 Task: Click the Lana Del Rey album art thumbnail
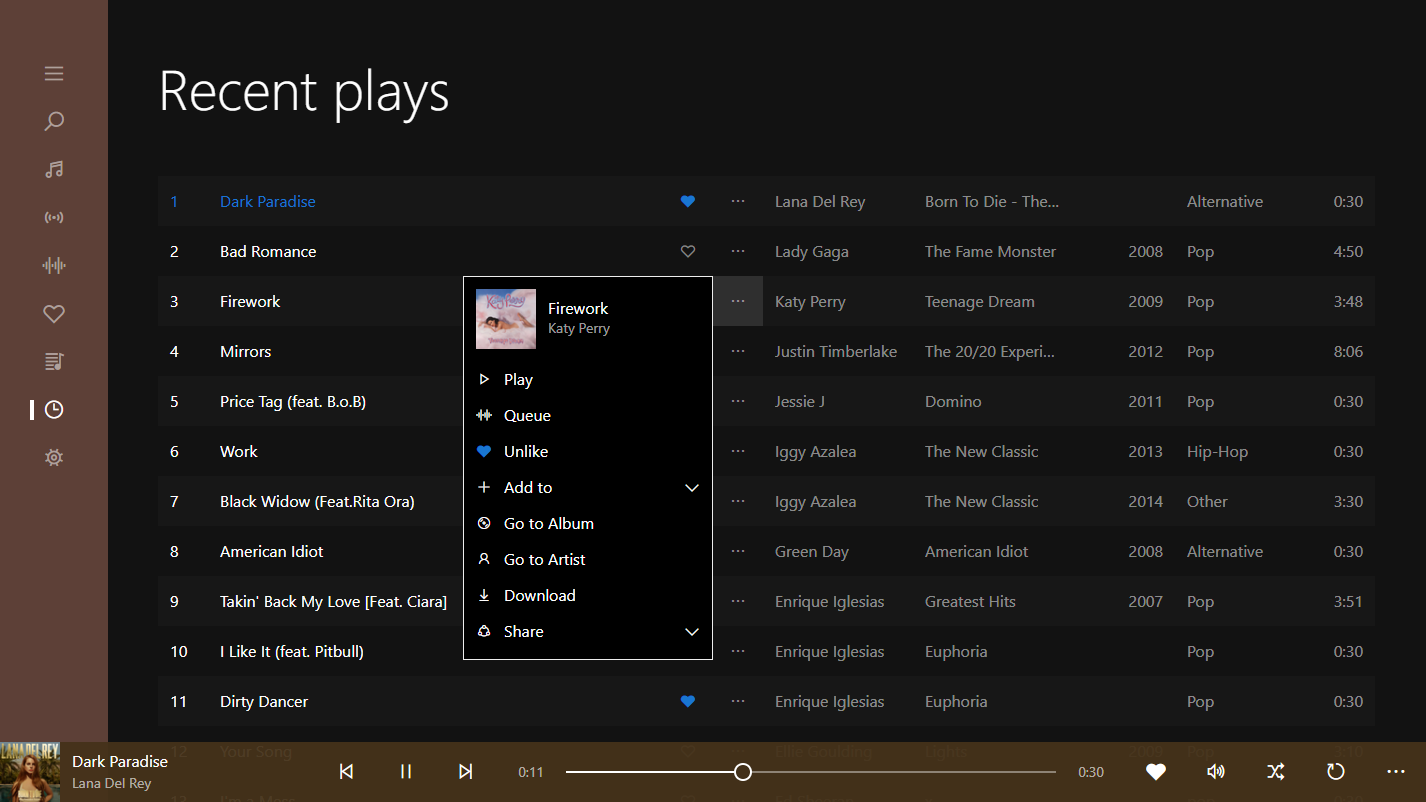click(30, 772)
